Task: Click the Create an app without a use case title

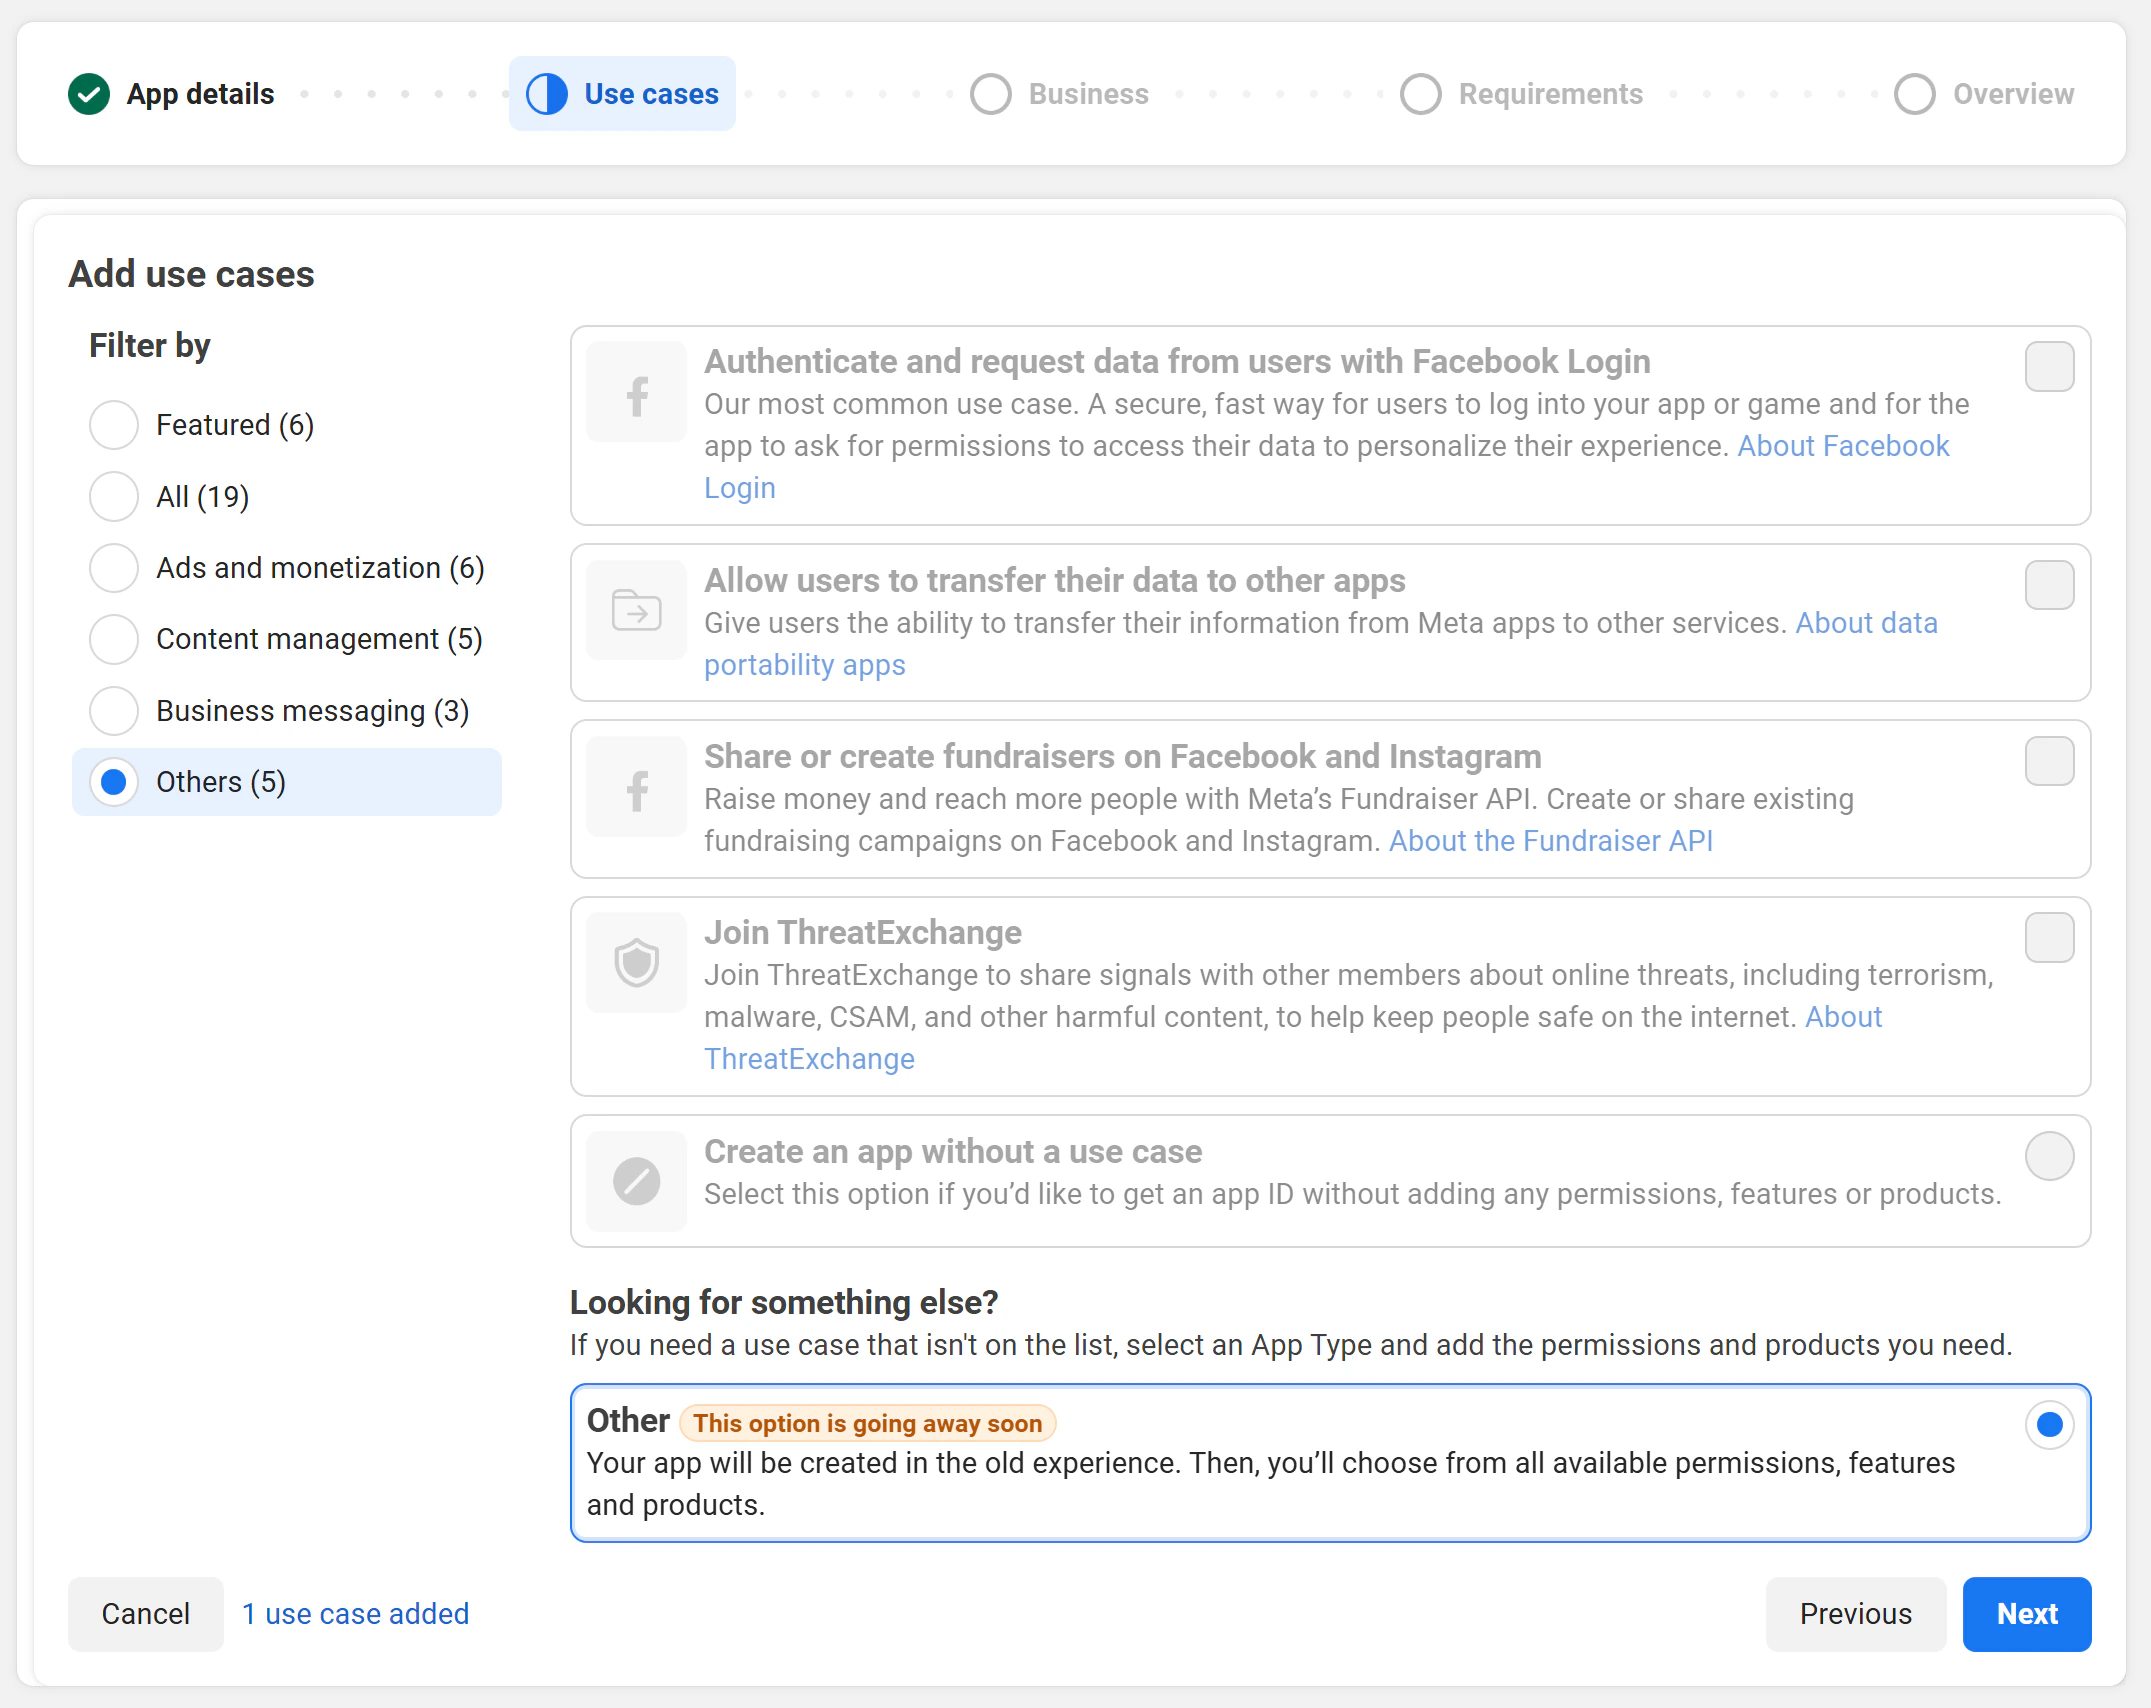Action: point(953,1152)
